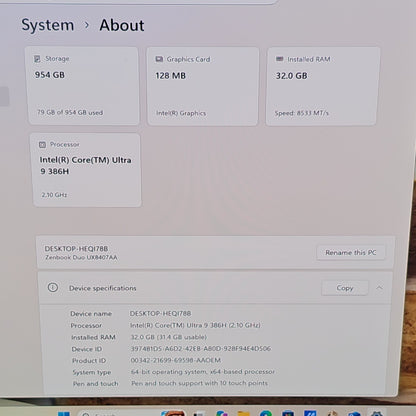Click the PC name DESKTOP-HEQI78B above the model
Image resolution: width=416 pixels, height=416 pixels.
(76, 249)
